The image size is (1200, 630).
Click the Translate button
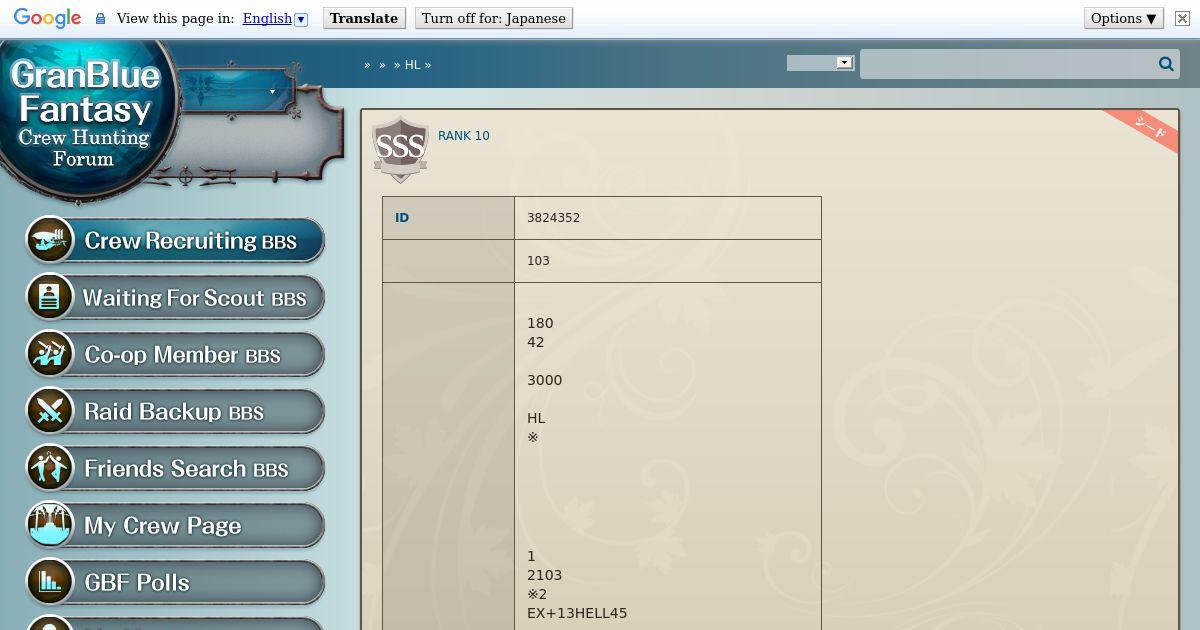coord(364,18)
